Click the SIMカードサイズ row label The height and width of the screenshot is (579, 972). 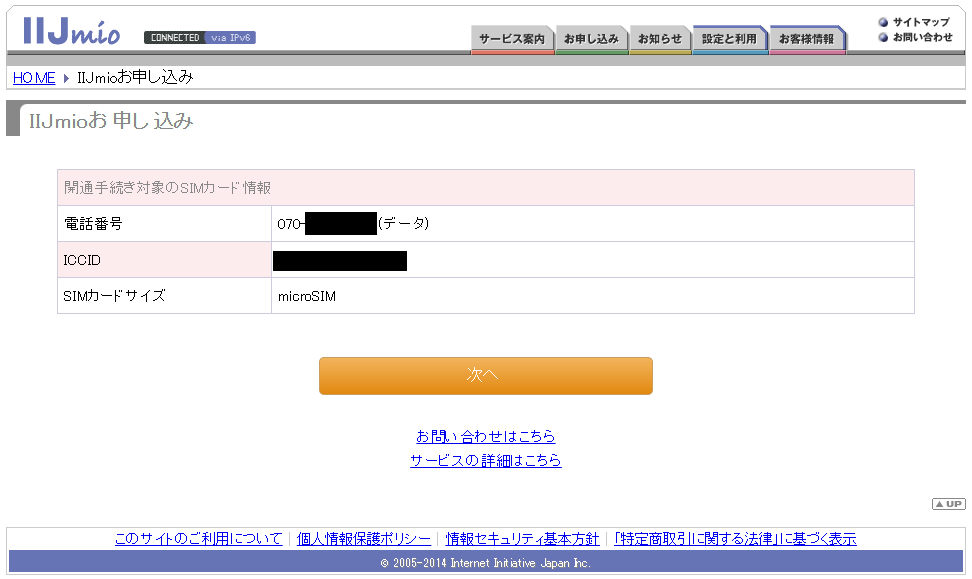[164, 296]
